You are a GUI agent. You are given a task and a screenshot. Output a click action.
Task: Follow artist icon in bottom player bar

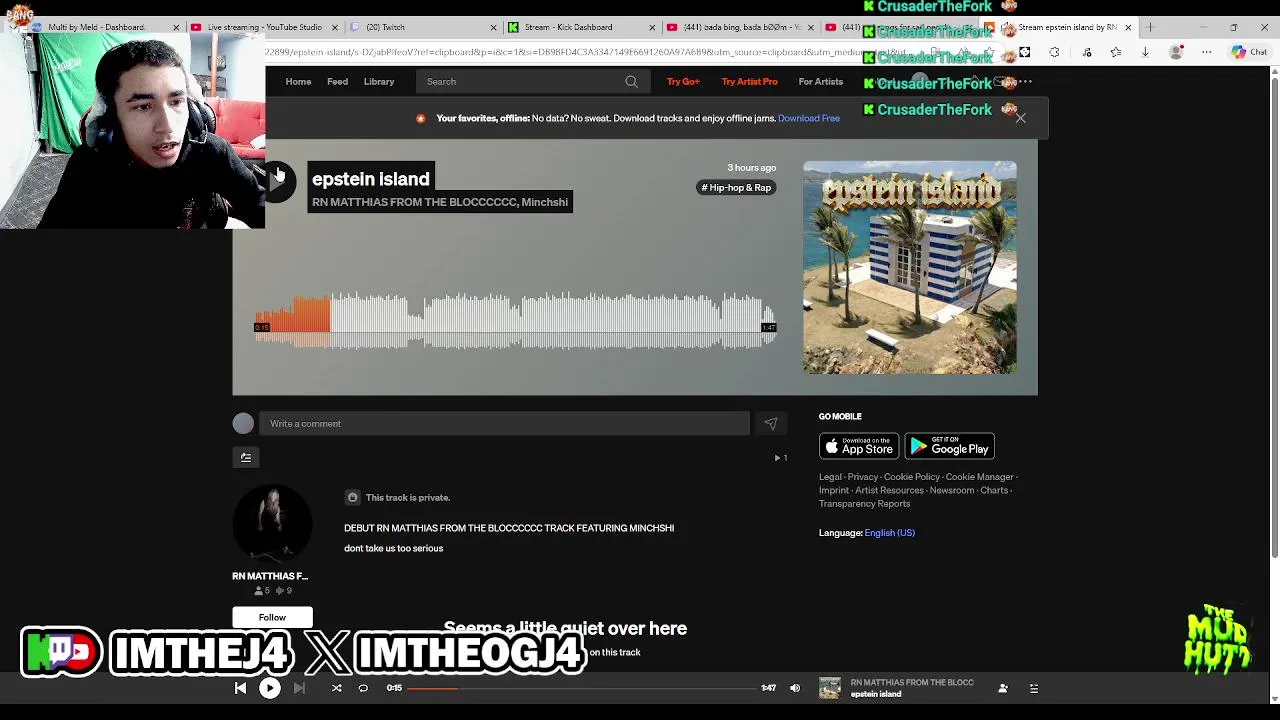tap(1003, 688)
